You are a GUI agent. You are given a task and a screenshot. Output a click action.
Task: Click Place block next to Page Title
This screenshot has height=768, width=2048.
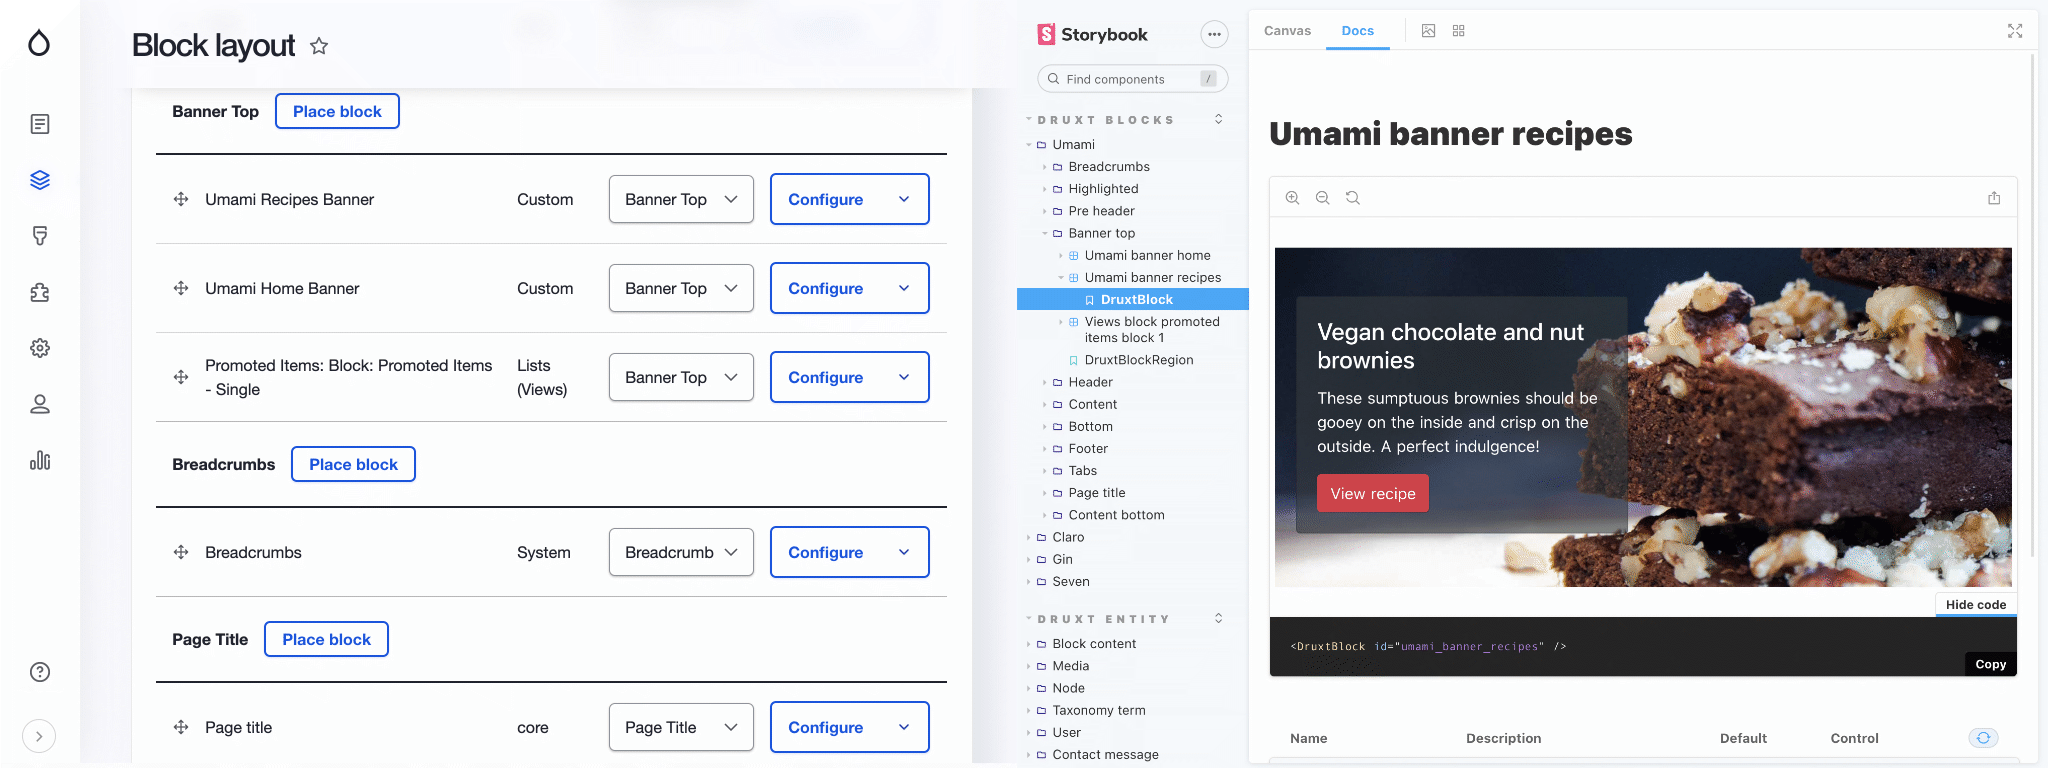pyautogui.click(x=326, y=639)
